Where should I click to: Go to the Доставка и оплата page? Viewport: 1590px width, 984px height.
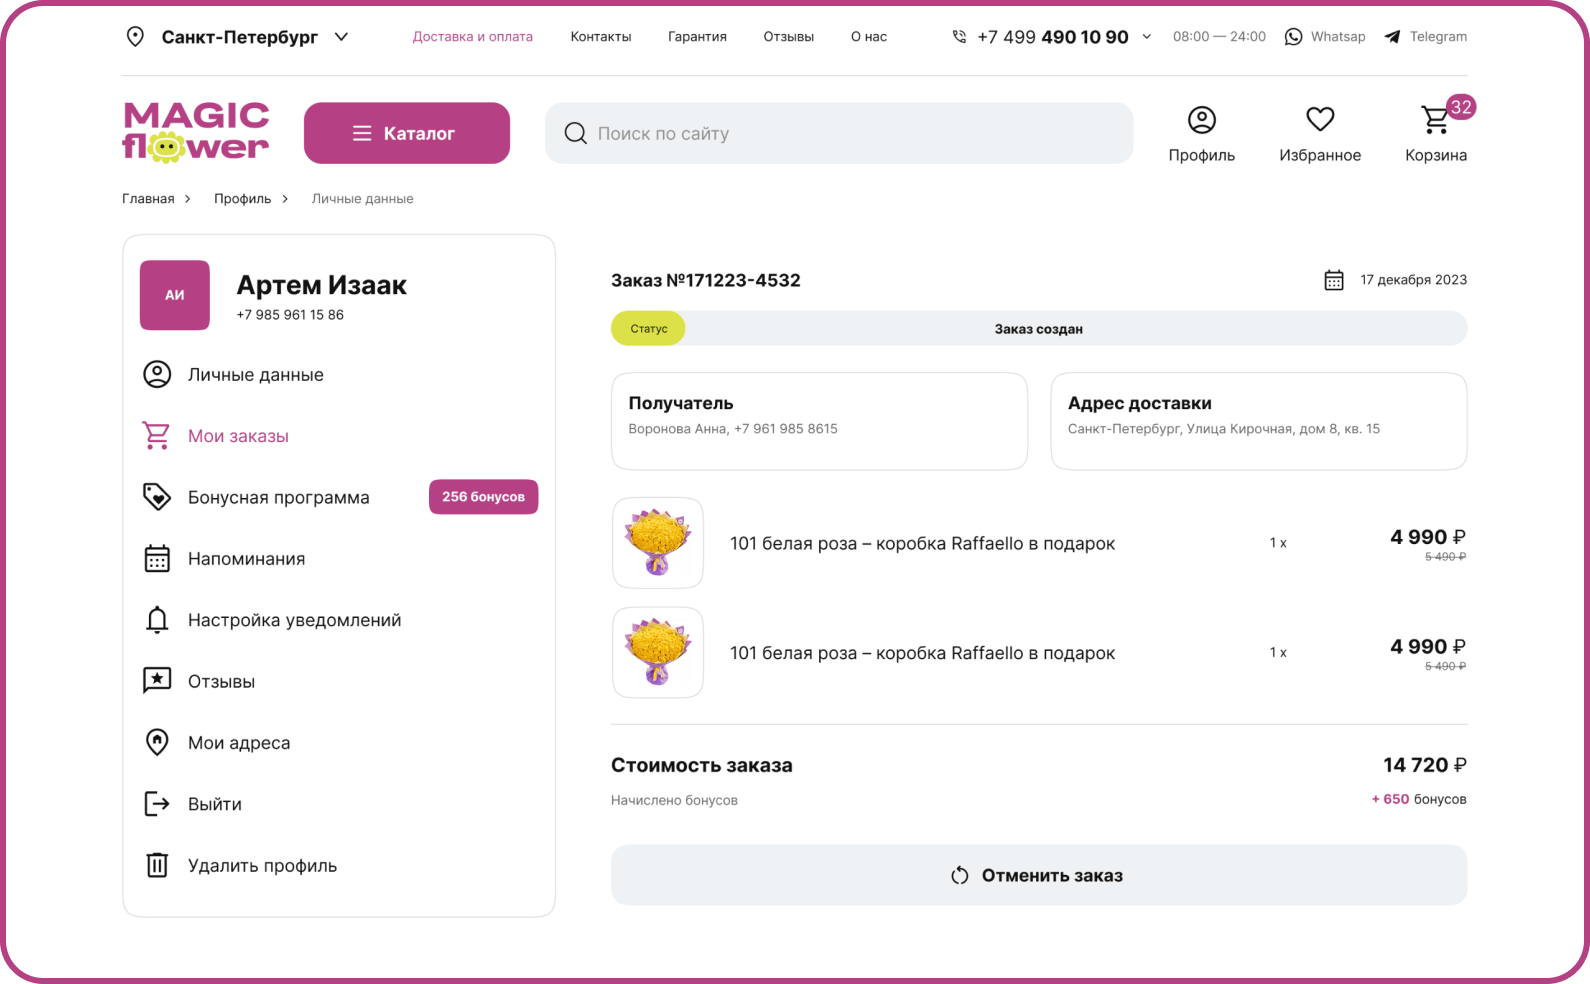[x=472, y=37]
